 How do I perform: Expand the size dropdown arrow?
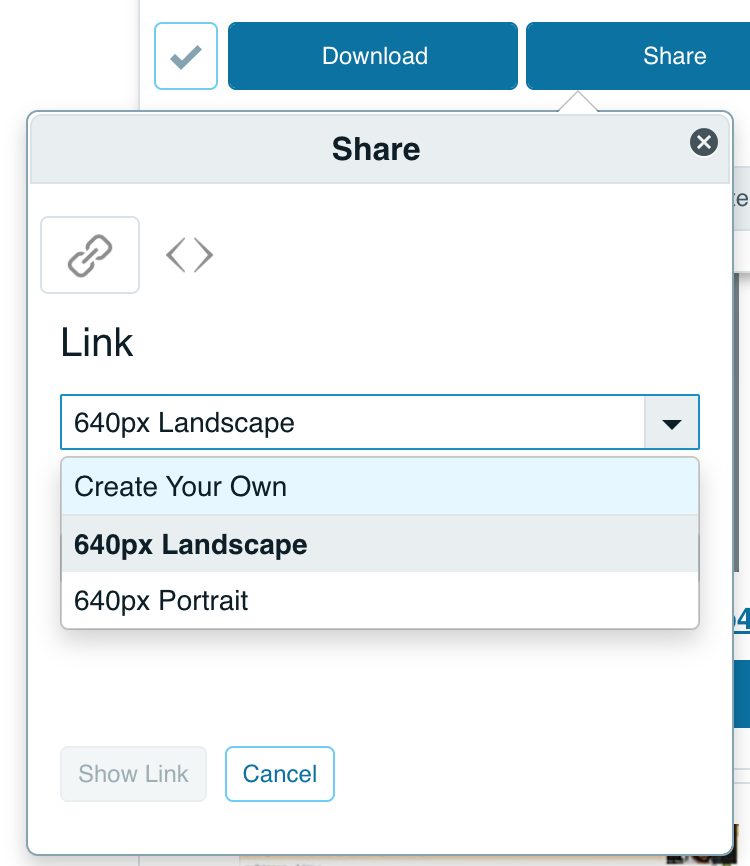(672, 422)
